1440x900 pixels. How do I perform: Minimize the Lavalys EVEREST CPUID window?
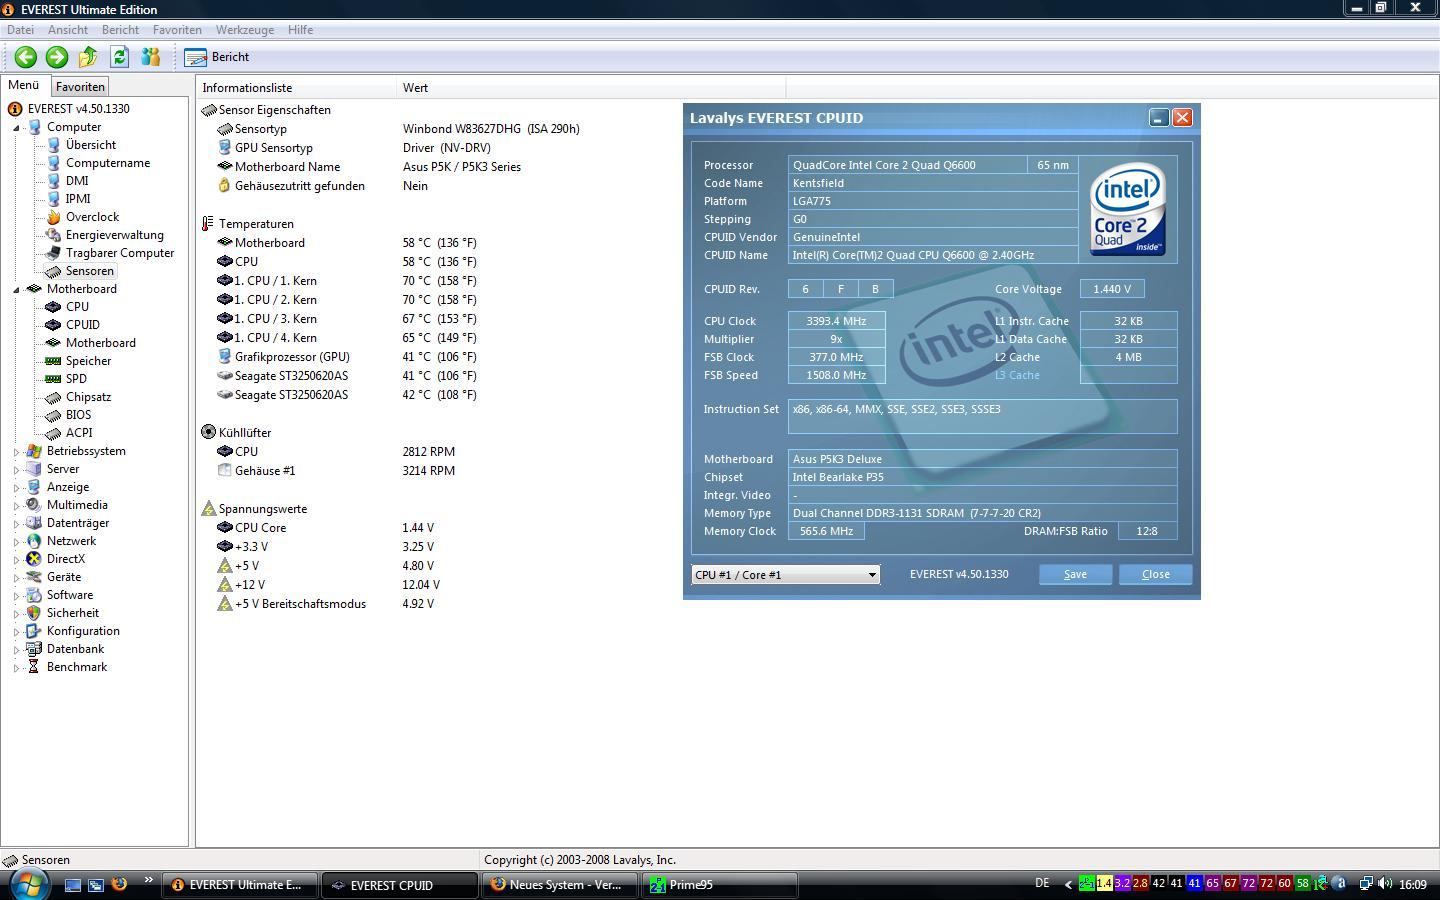pos(1158,118)
